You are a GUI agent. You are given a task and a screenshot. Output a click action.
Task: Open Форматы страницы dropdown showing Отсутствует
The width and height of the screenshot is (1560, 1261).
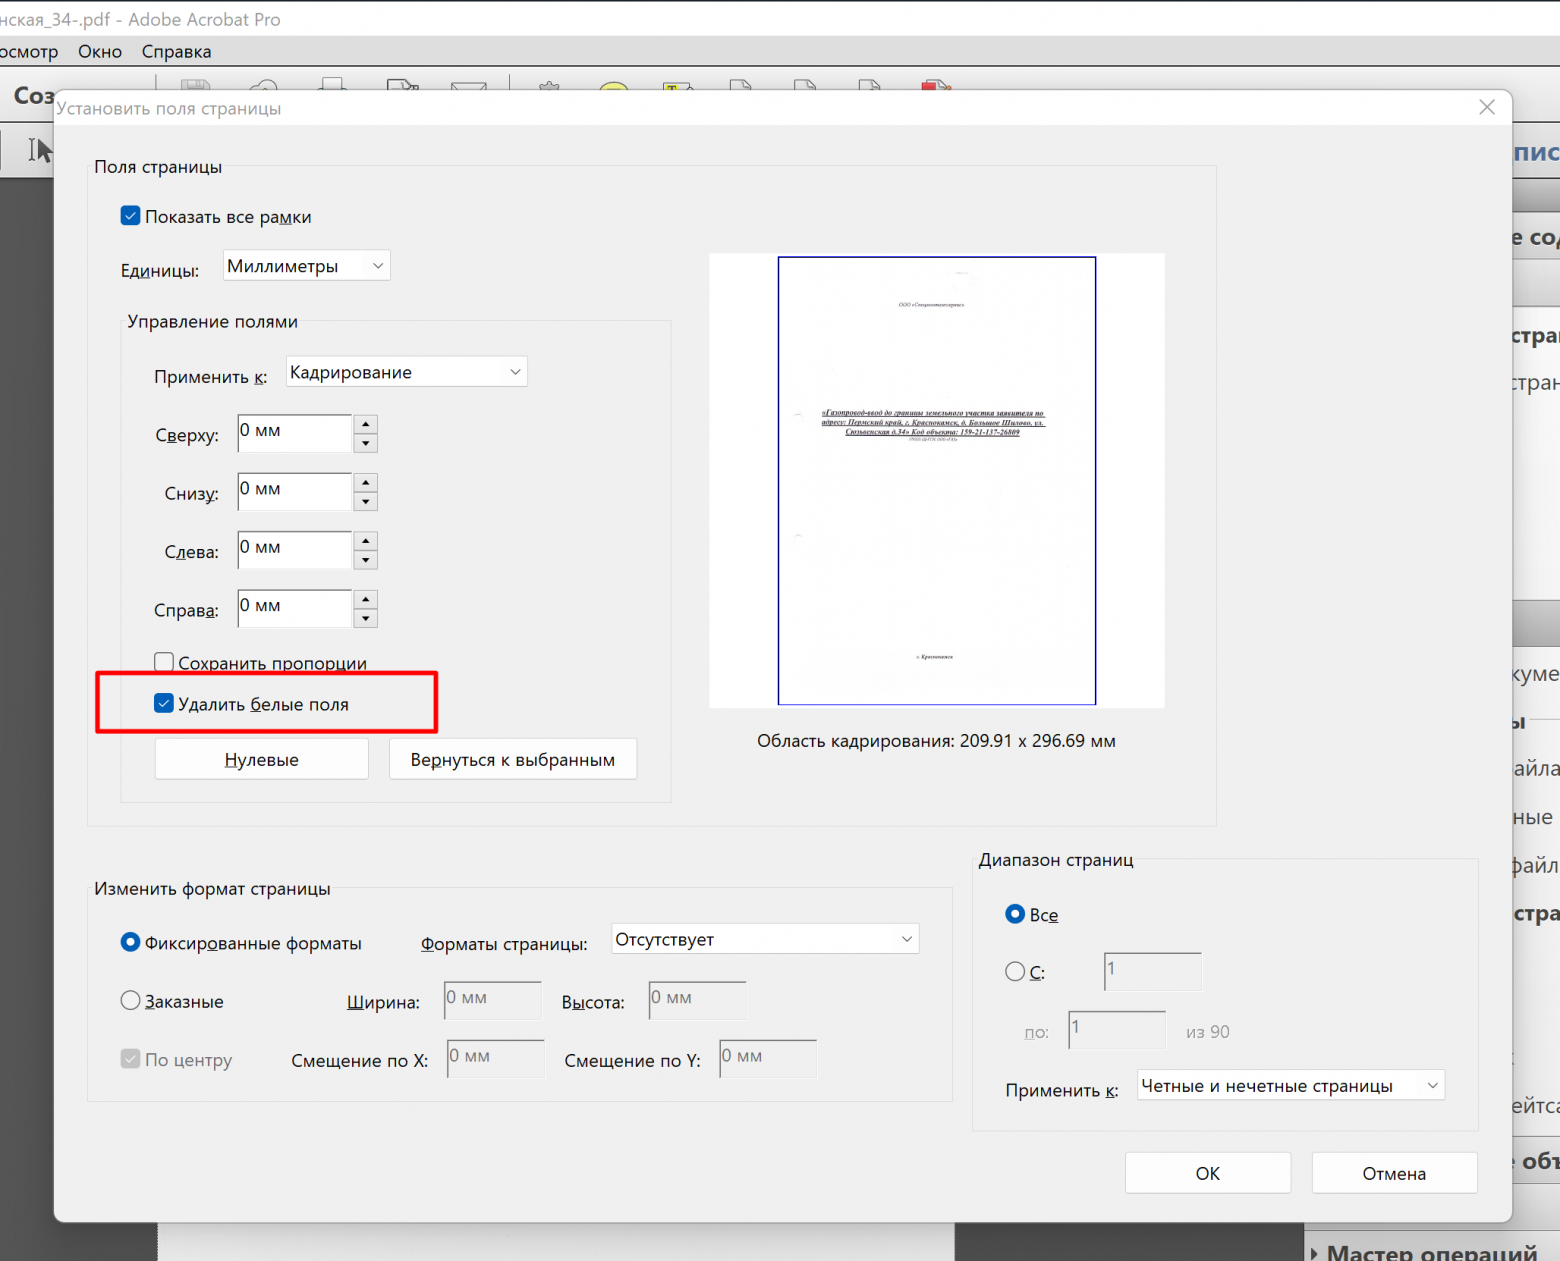[765, 939]
